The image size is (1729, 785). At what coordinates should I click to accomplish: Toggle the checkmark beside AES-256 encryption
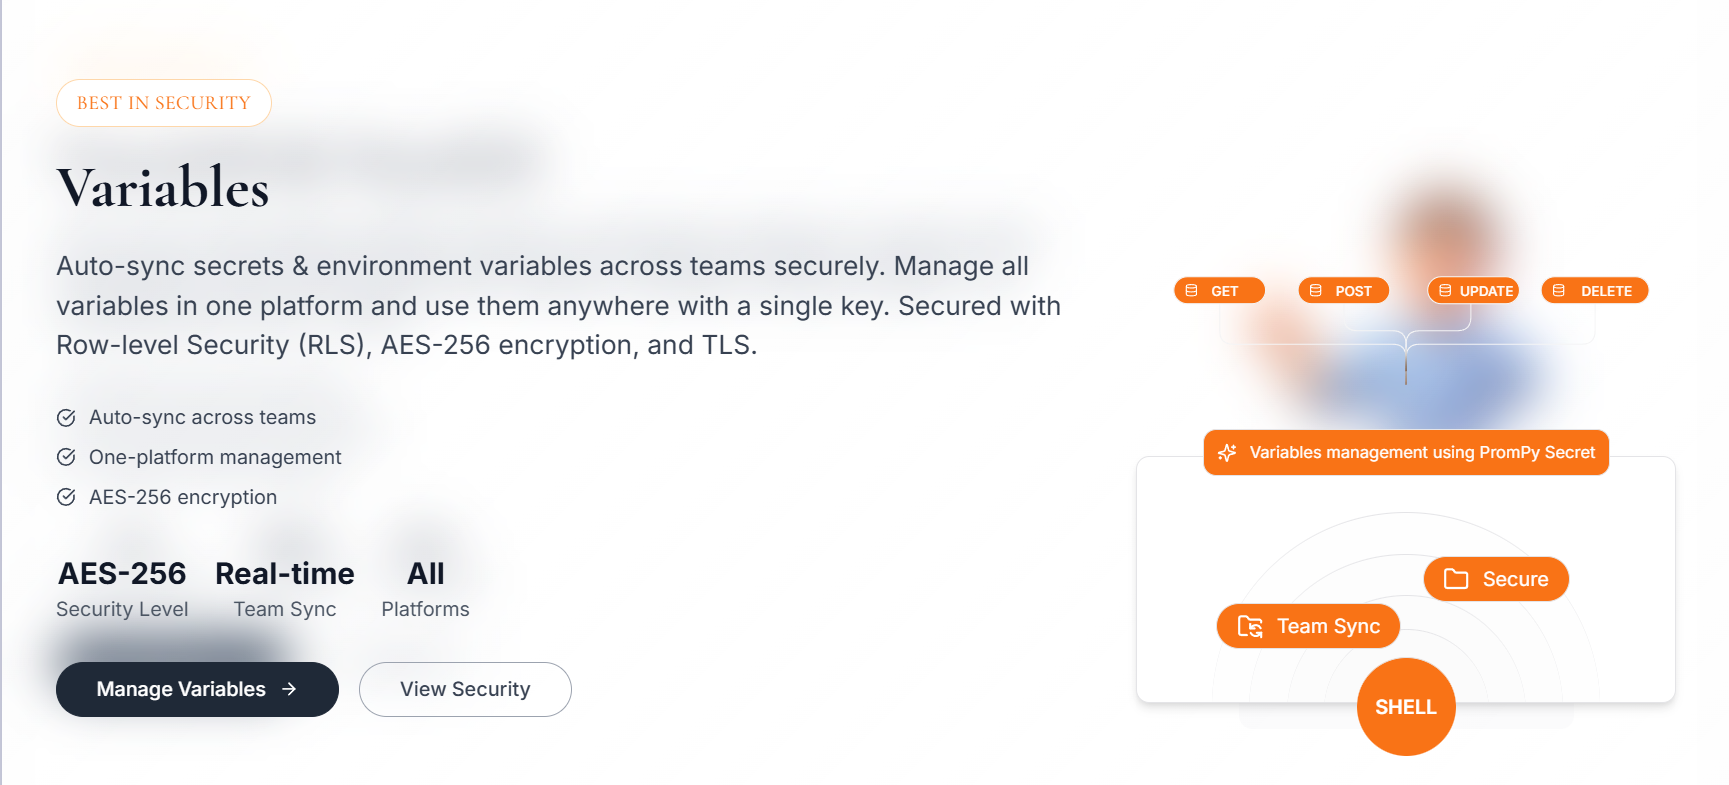coord(66,497)
